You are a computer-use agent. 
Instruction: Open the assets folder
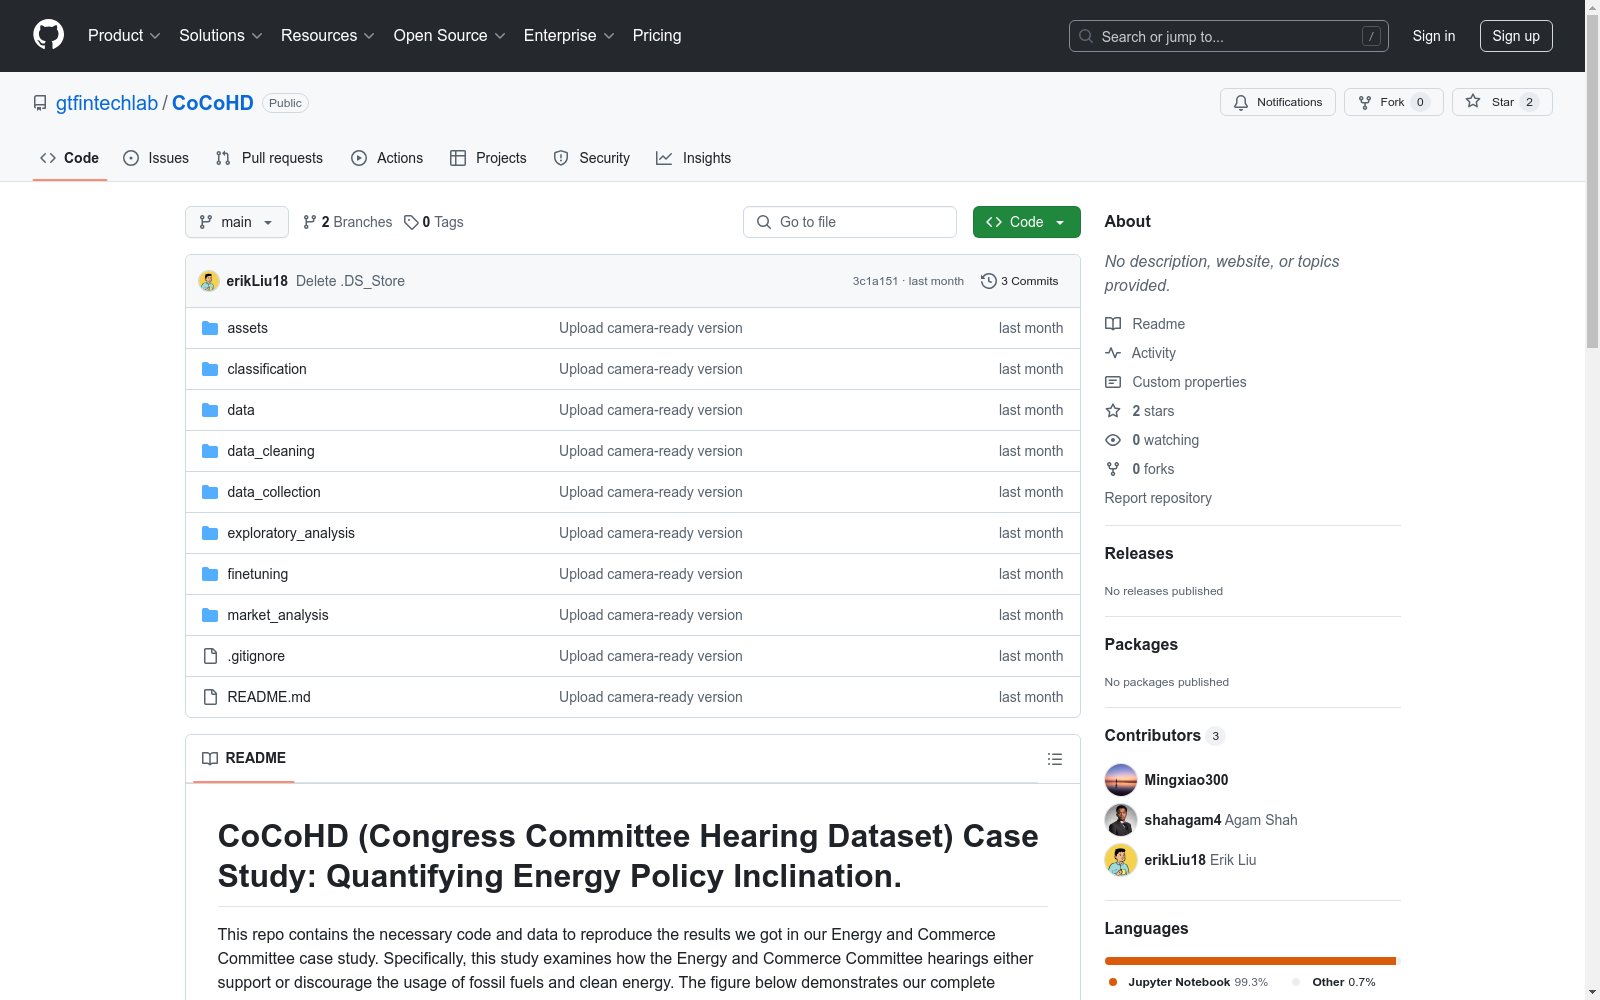click(x=247, y=328)
